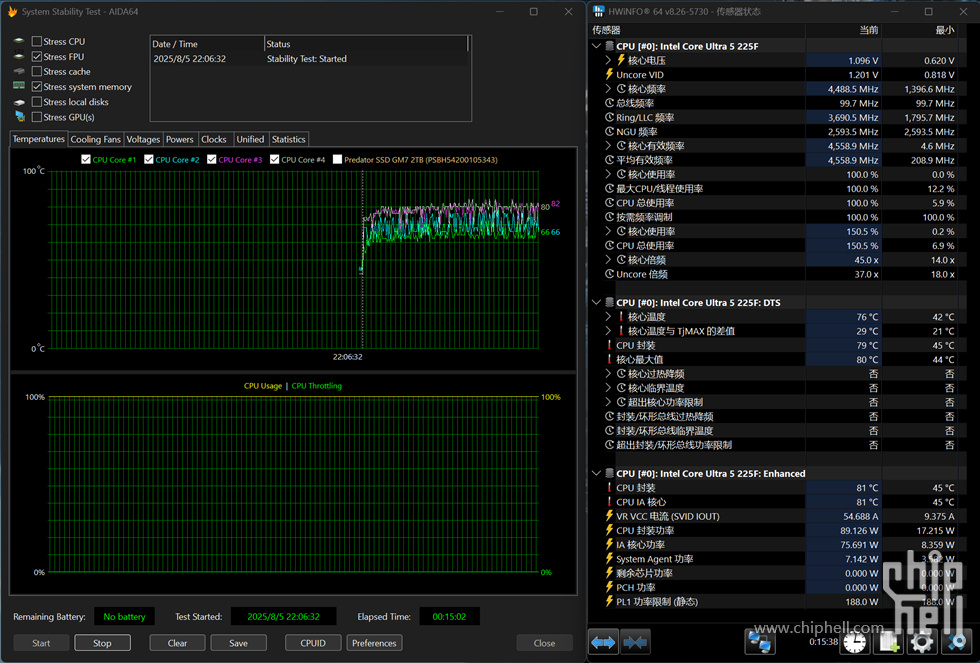The height and width of the screenshot is (663, 980).
Task: Click the chip icon beside Stress CPU
Action: (19, 41)
